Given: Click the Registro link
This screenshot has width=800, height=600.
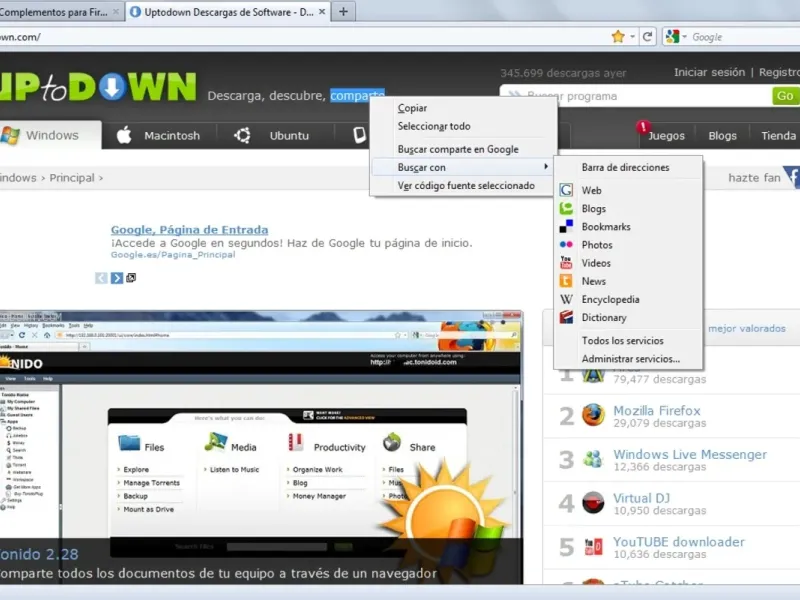Looking at the screenshot, I should pos(779,72).
